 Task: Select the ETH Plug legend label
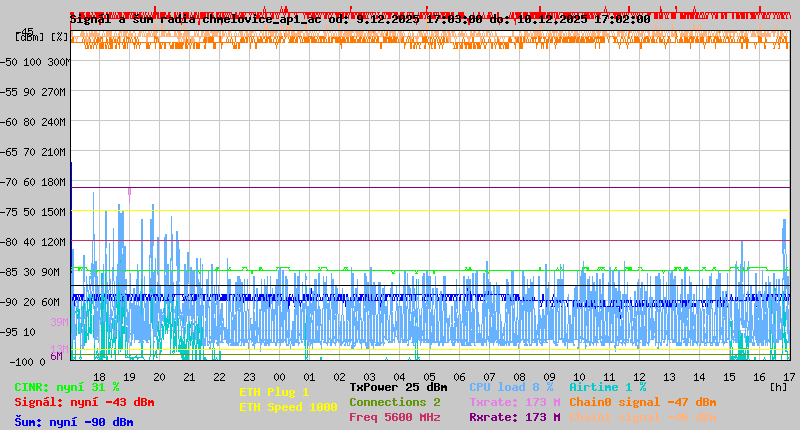[275, 392]
